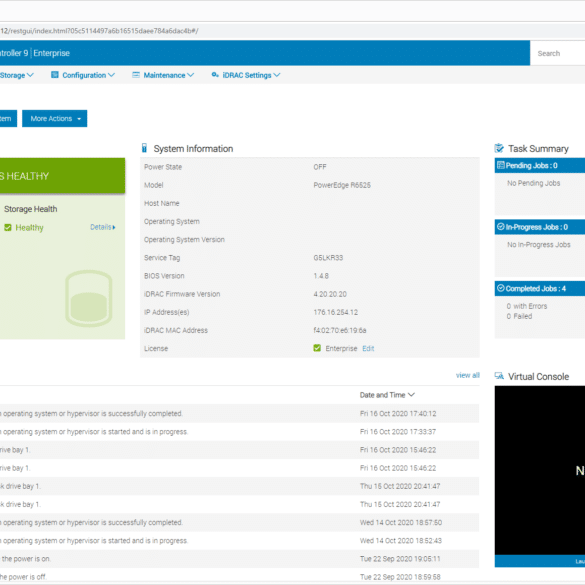Click the iDRAC Settings gear icon

click(x=215, y=75)
